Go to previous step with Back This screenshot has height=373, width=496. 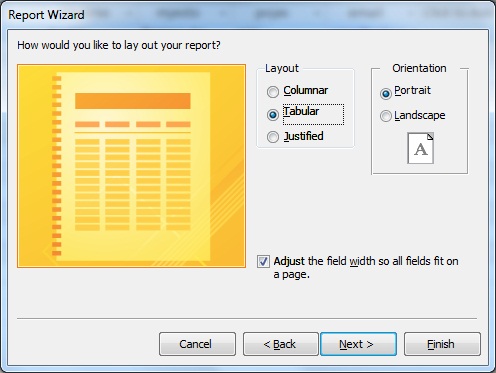coord(281,344)
